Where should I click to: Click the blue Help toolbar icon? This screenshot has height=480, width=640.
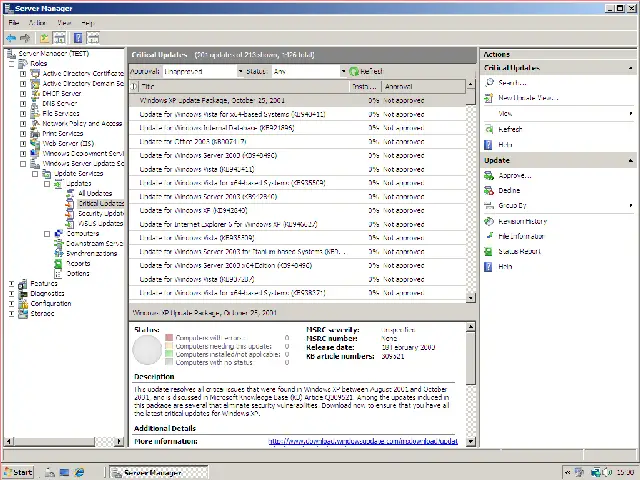[78, 38]
